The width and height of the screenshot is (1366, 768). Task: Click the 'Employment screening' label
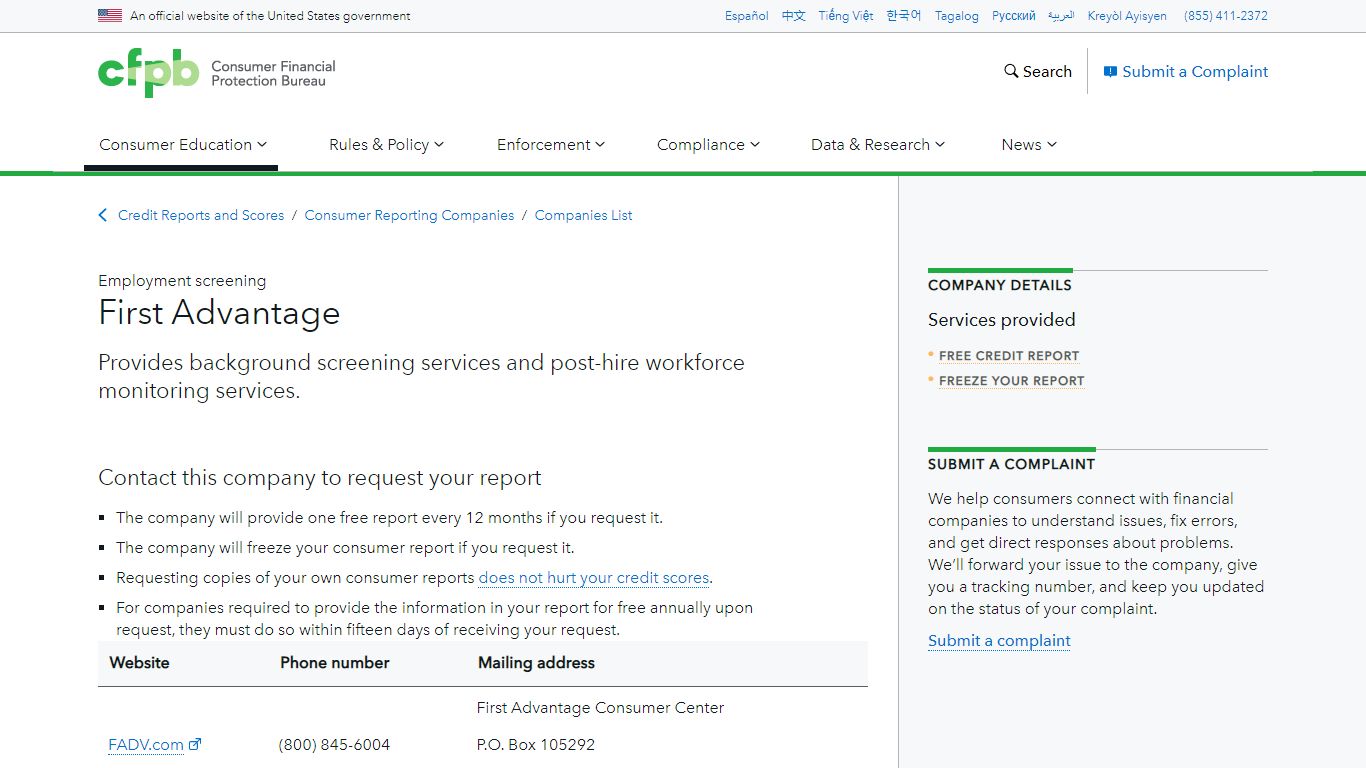[182, 281]
